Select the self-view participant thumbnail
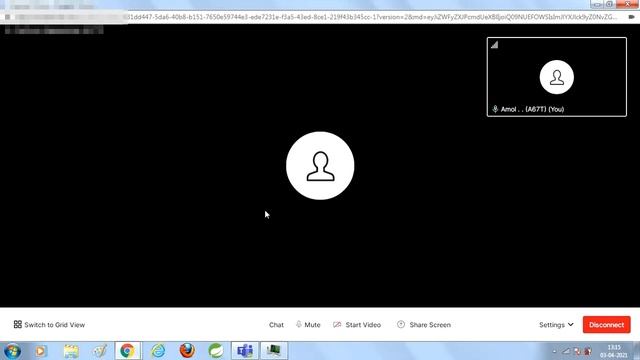640x360 pixels. click(x=557, y=77)
